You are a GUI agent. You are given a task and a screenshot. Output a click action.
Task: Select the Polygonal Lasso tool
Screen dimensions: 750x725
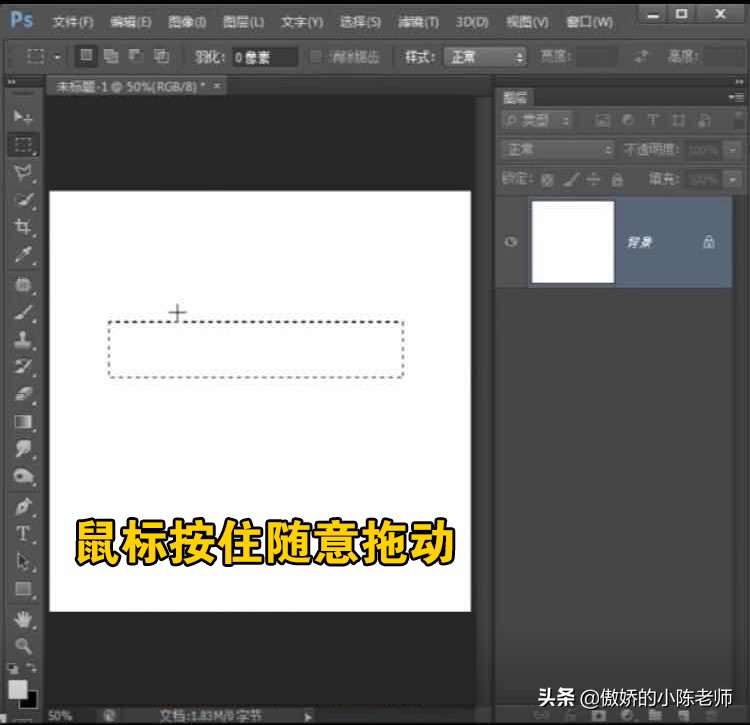tap(22, 172)
